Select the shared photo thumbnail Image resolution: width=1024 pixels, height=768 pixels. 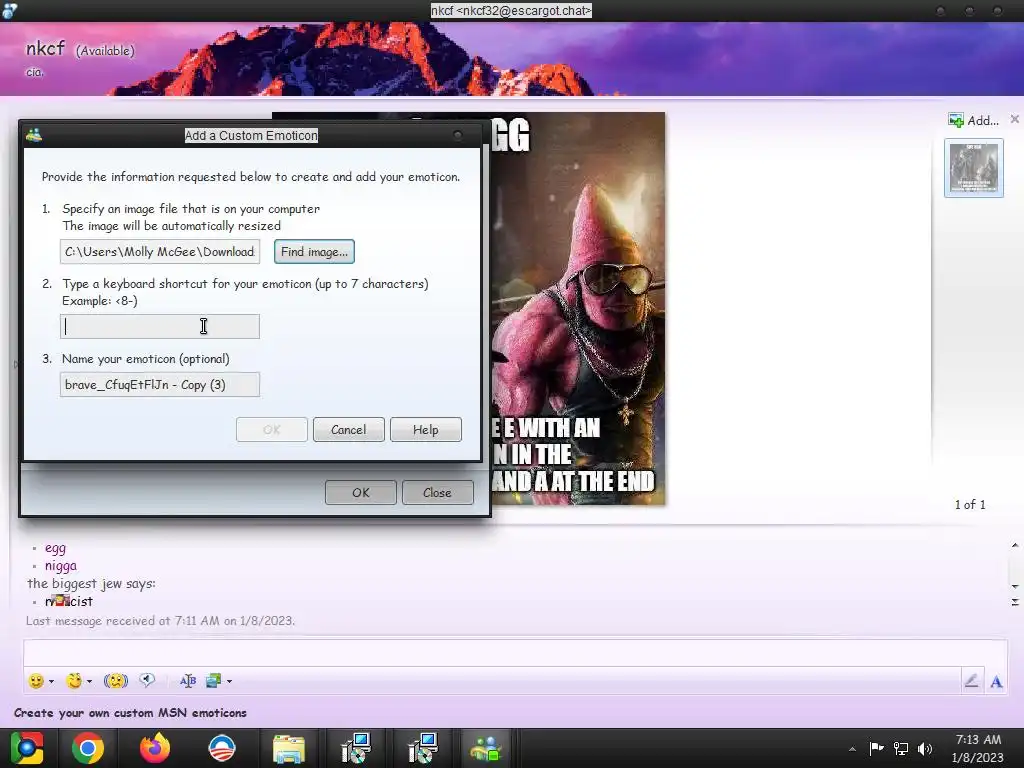[x=974, y=168]
